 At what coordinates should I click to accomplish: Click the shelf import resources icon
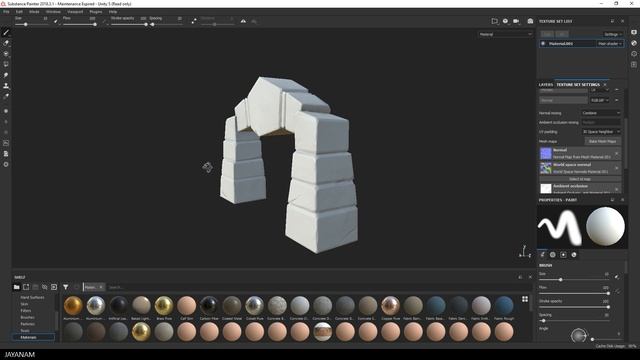pyautogui.click(x=54, y=287)
